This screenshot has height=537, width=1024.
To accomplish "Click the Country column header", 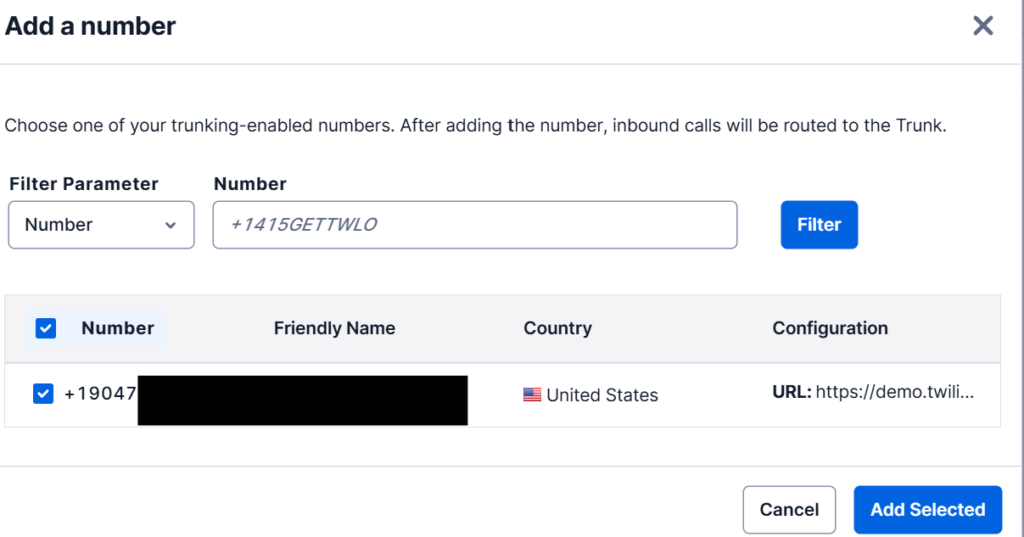I will pyautogui.click(x=558, y=328).
